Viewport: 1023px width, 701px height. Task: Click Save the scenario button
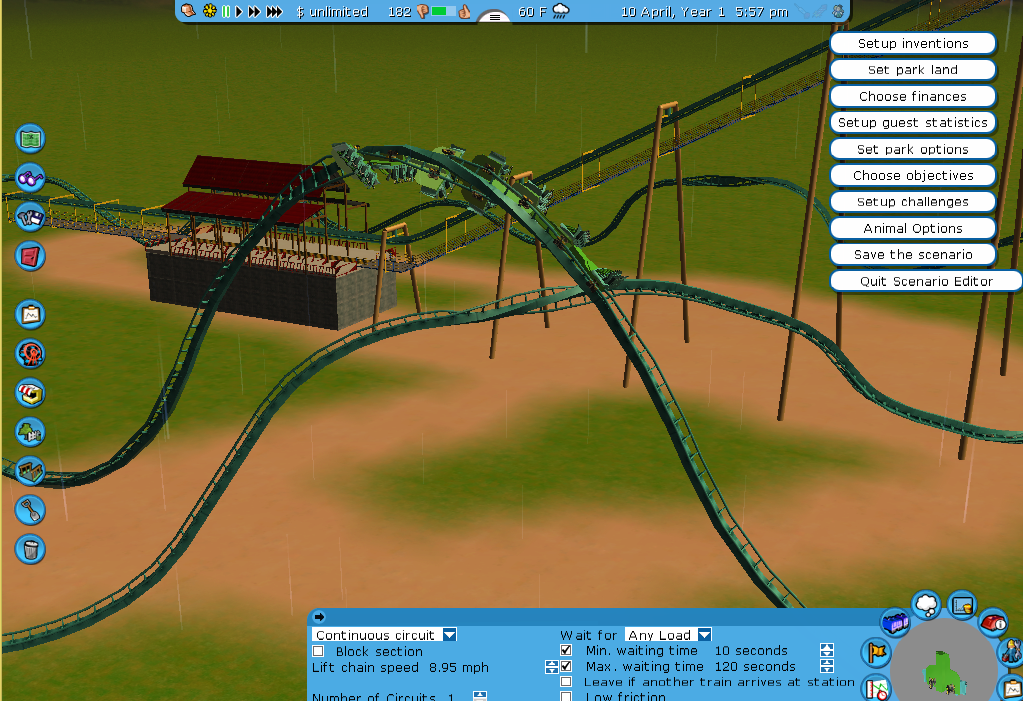(x=912, y=255)
